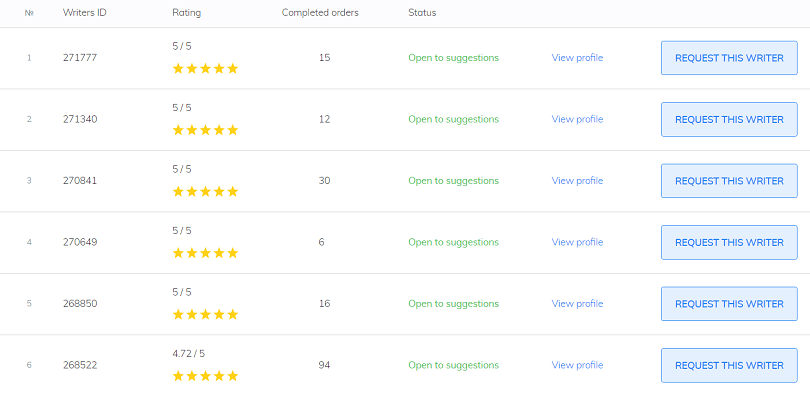Viewport: 810px width, 395px height.
Task: Open View profile link for writer 271340
Action: tap(577, 119)
